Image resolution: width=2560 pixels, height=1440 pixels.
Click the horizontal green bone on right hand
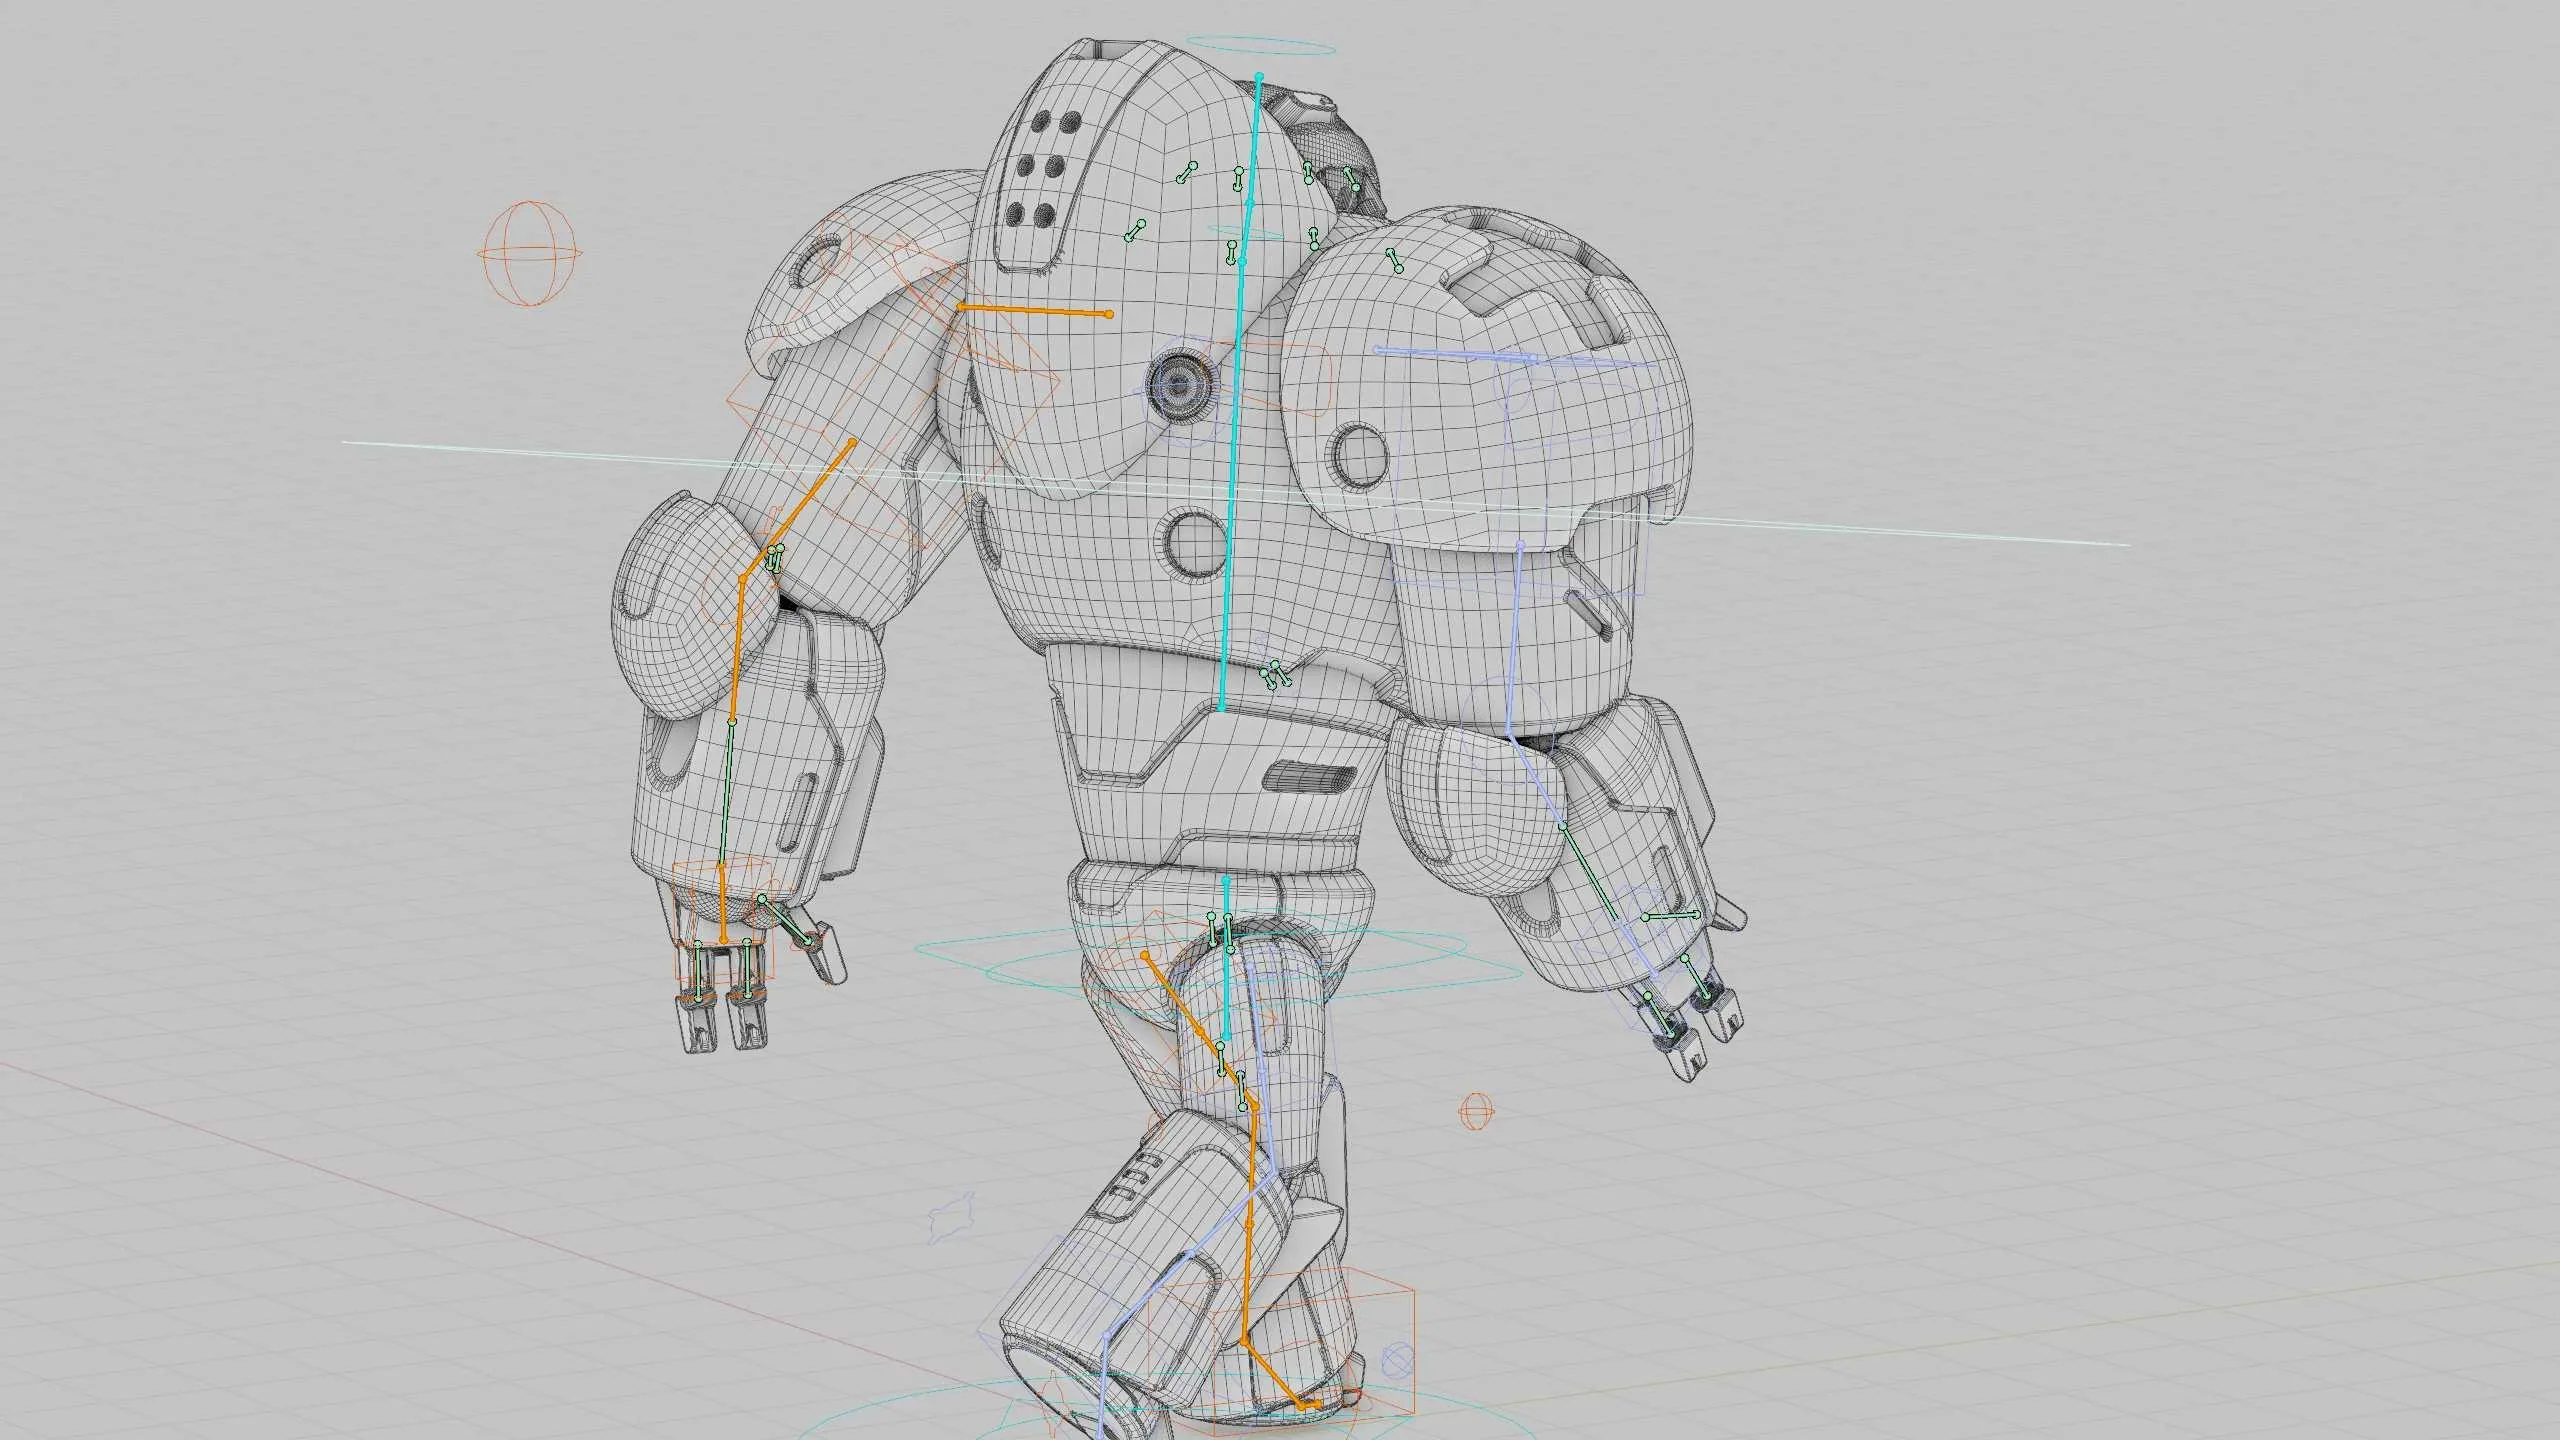click(1672, 916)
